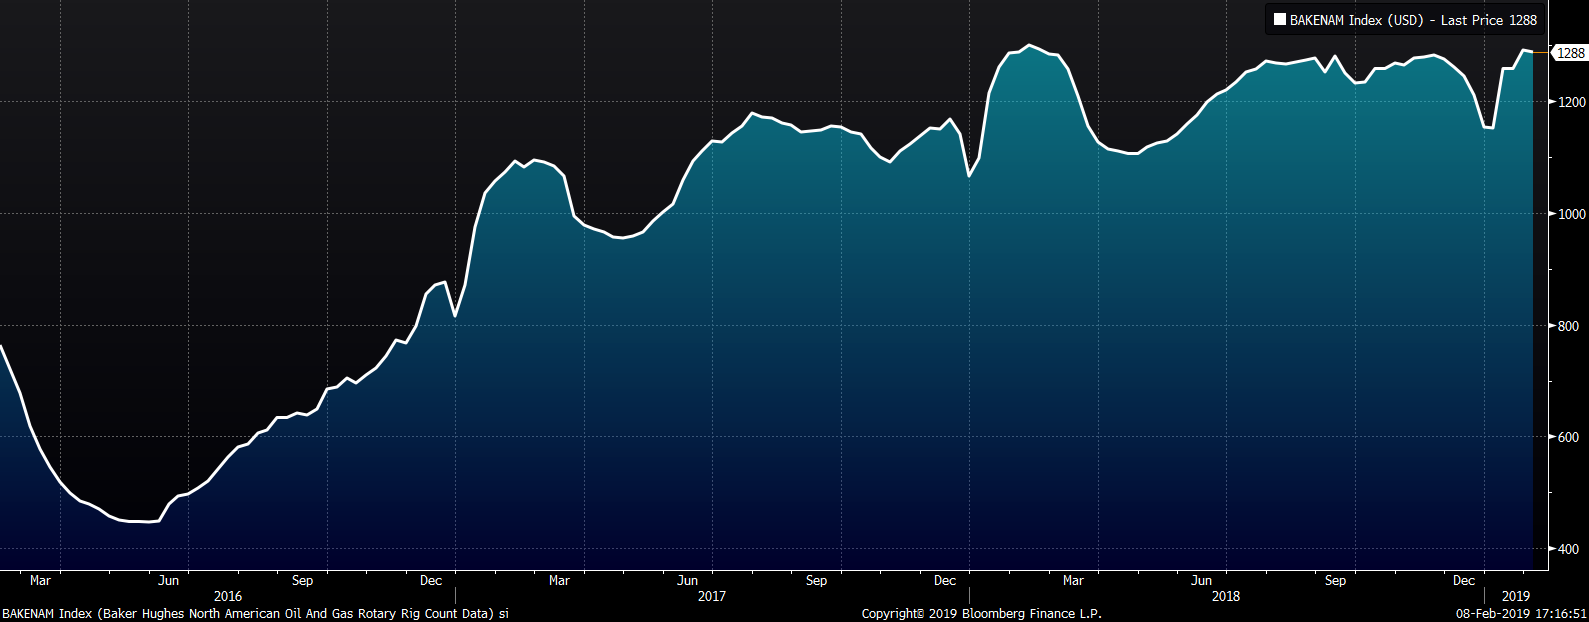Click the 400 price axis label

pyautogui.click(x=1571, y=549)
